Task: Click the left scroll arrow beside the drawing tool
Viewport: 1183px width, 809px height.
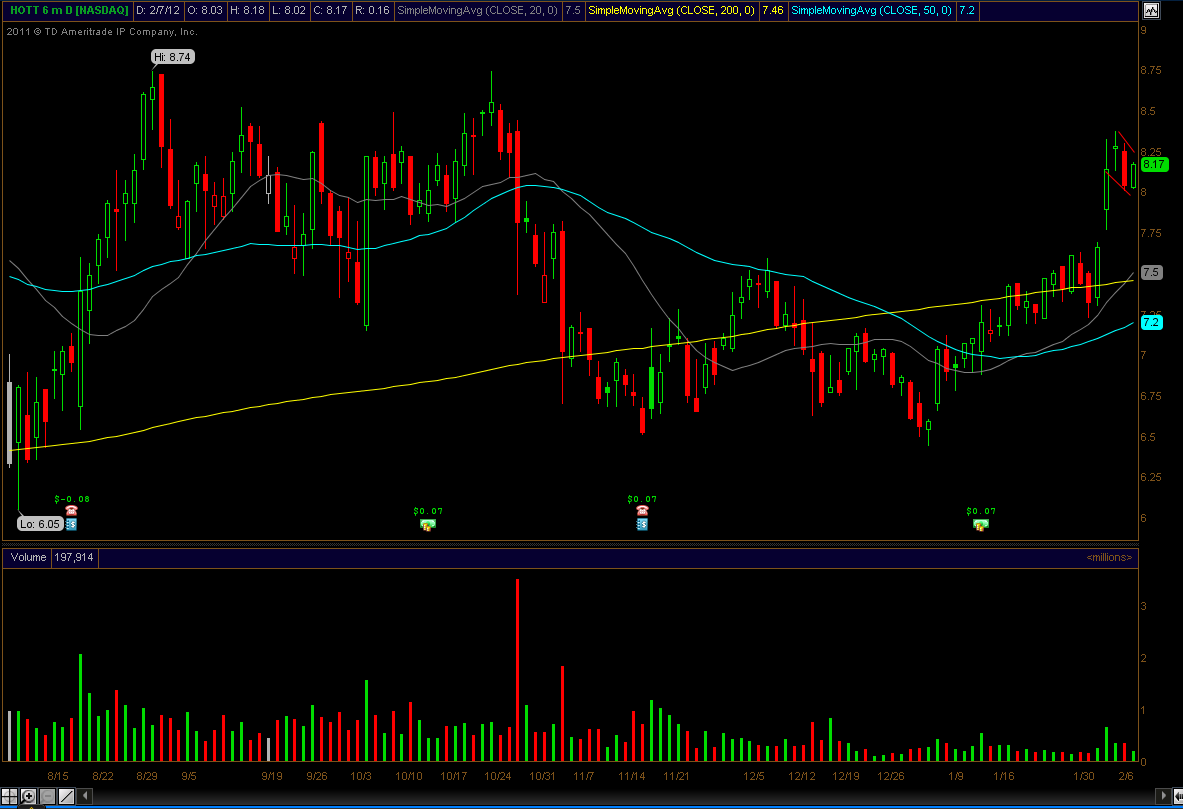Action: [85, 795]
